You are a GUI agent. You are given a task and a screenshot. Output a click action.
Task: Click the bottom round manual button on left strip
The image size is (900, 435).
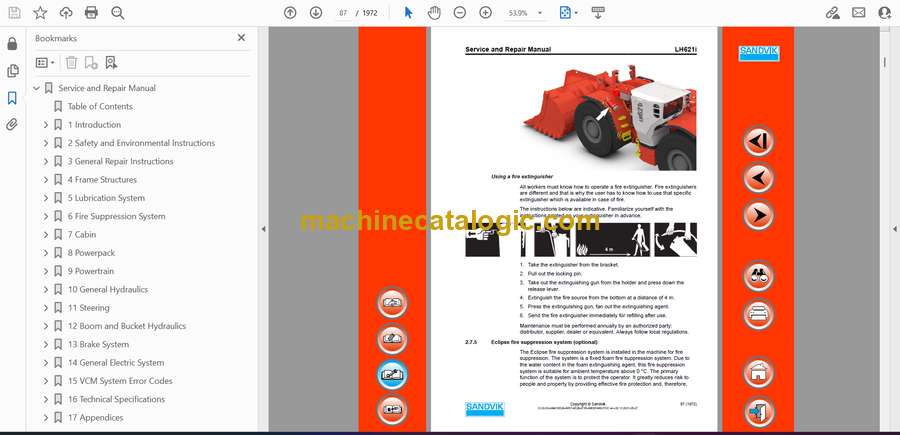(x=392, y=410)
